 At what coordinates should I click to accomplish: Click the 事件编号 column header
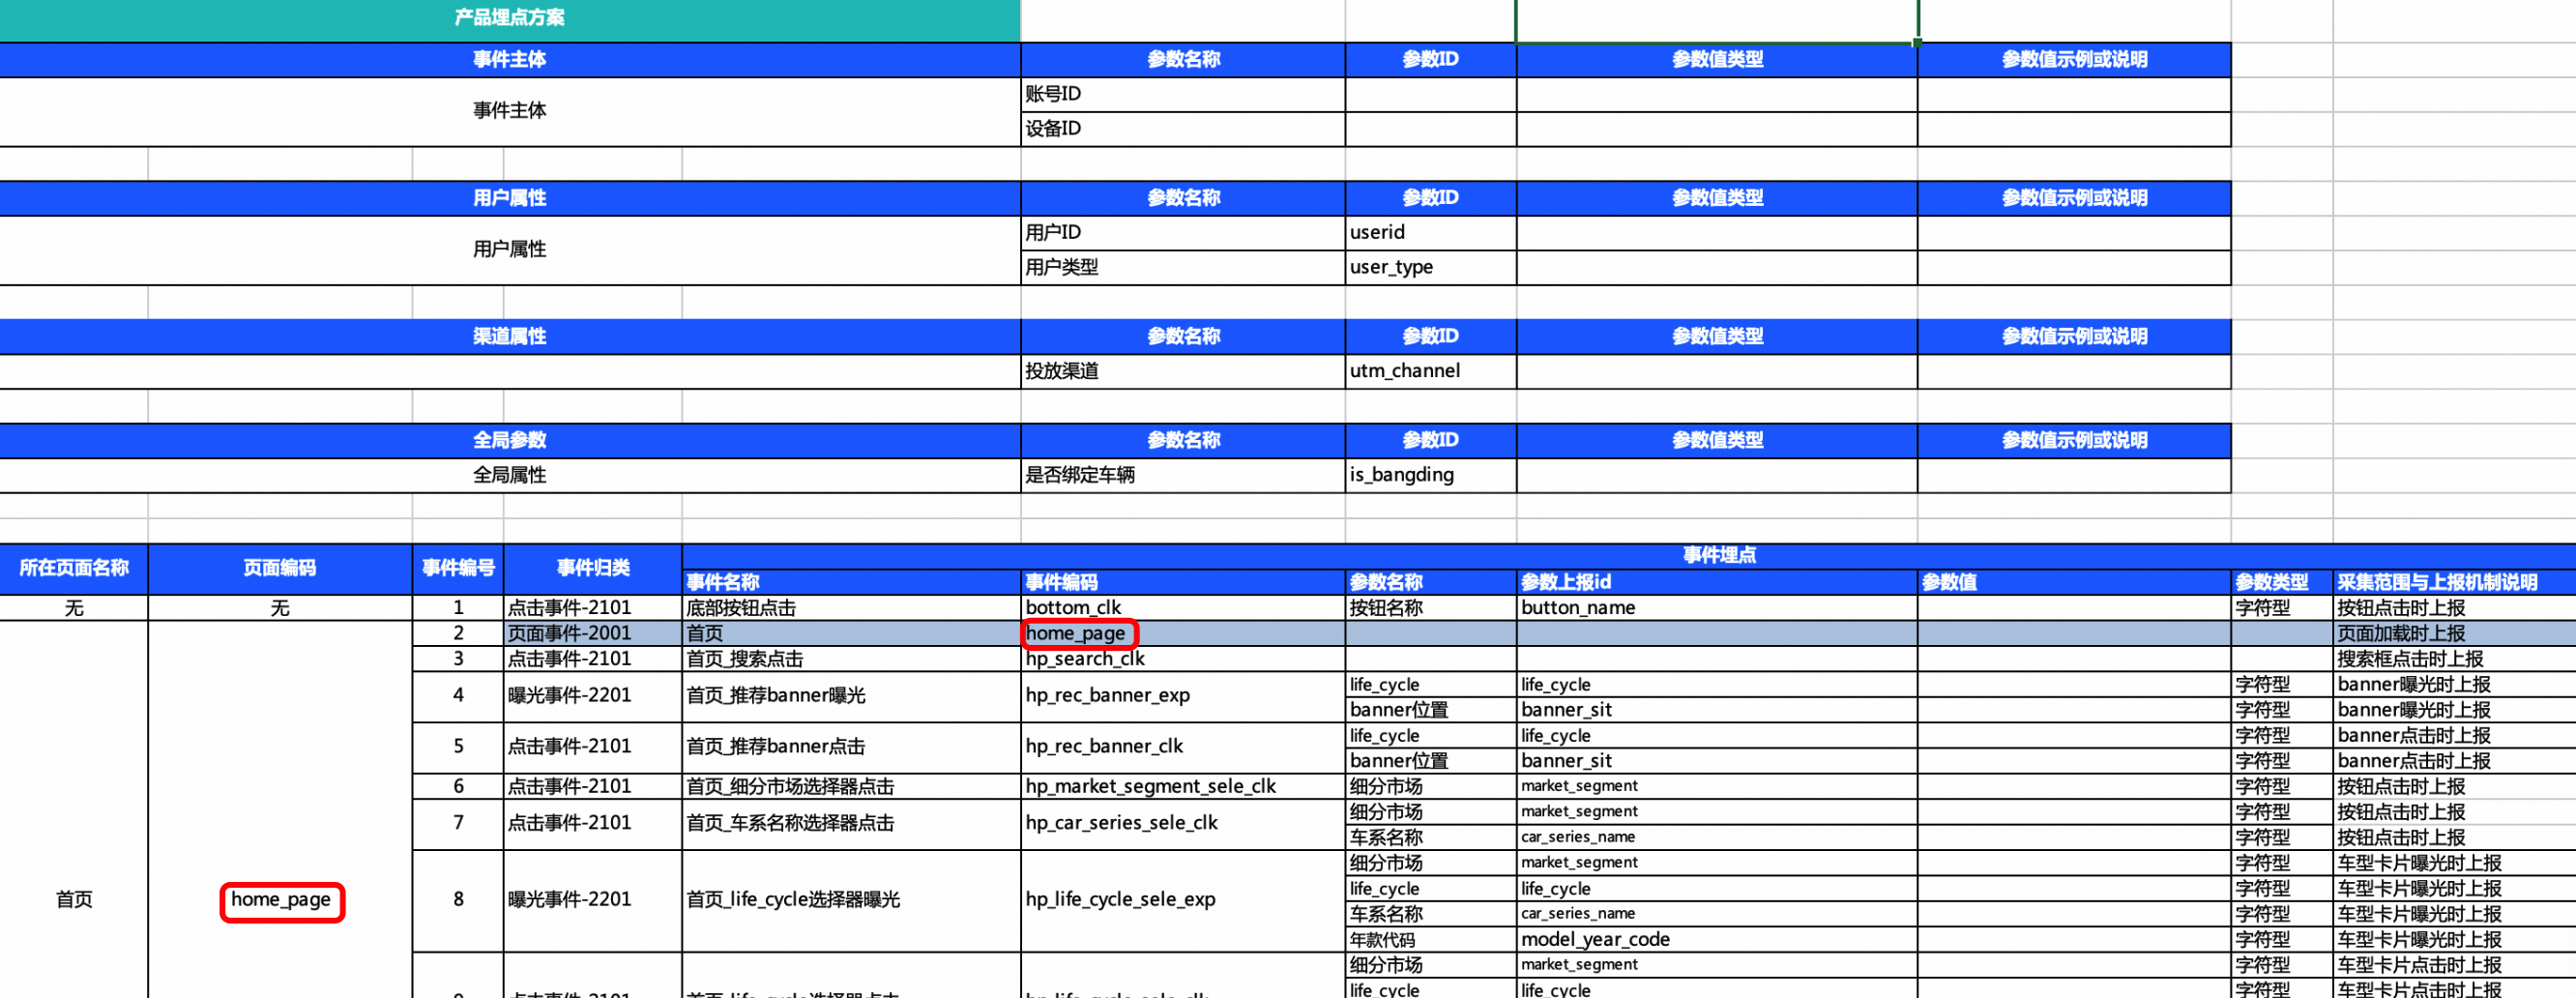tap(458, 569)
